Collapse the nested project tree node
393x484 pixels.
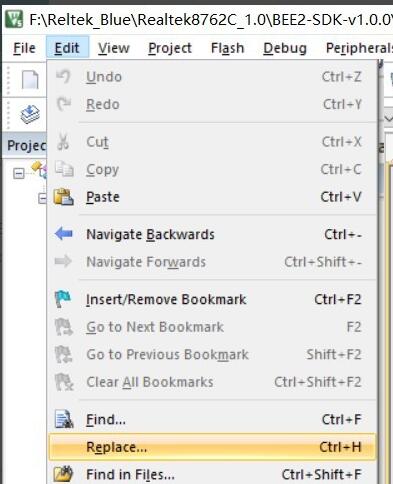[x=42, y=199]
